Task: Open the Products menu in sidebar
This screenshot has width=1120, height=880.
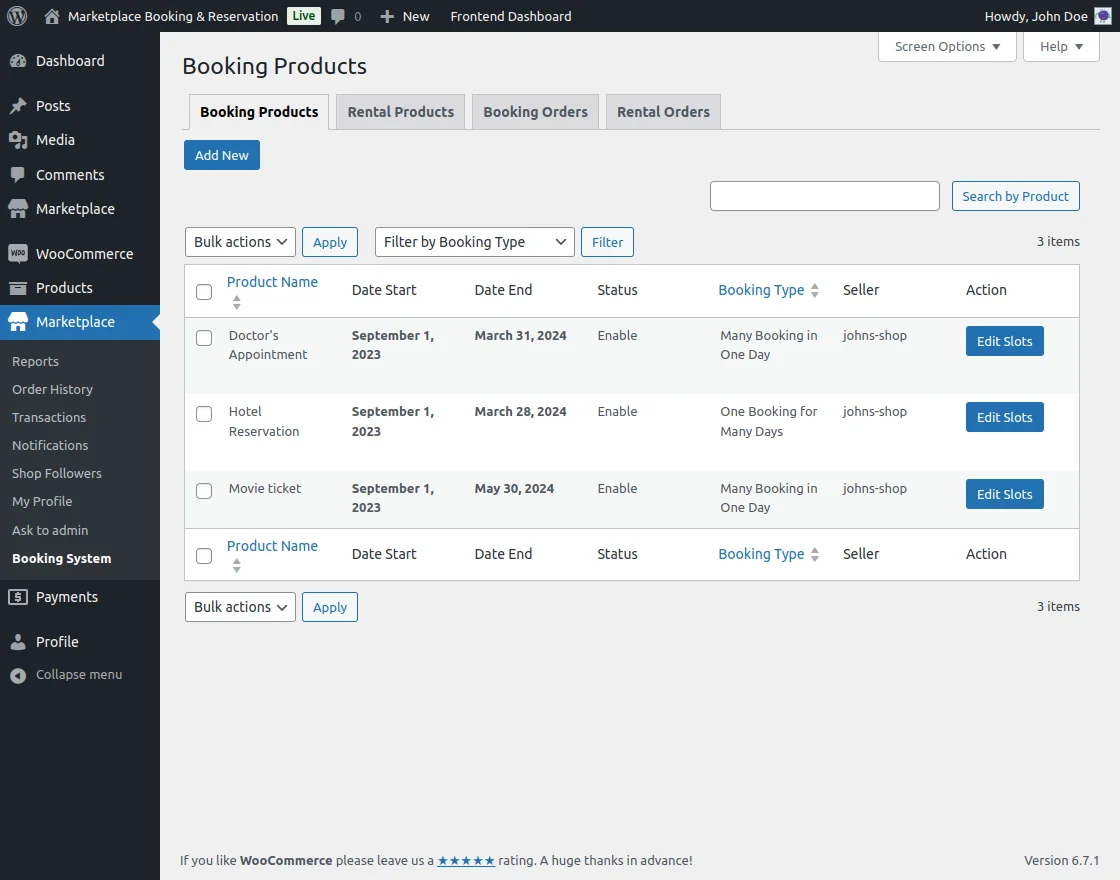Action: pos(66,288)
